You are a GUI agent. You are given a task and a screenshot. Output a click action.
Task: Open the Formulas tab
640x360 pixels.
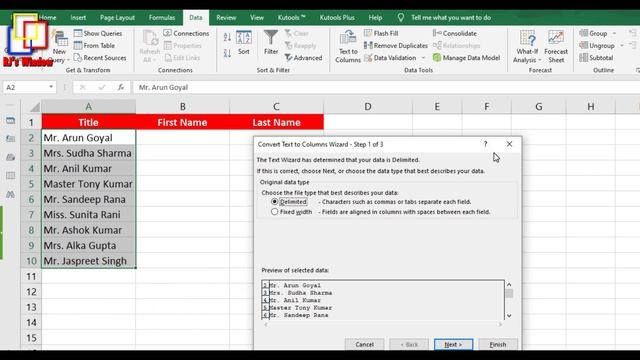point(162,18)
